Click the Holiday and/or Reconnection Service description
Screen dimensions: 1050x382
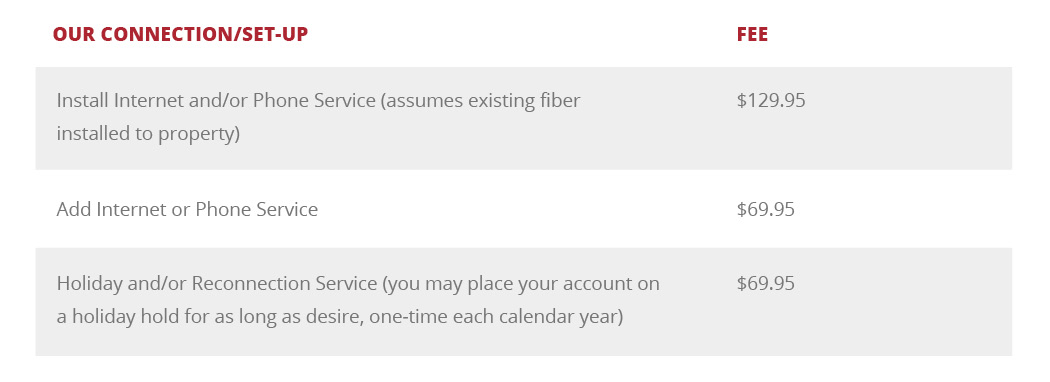[358, 300]
